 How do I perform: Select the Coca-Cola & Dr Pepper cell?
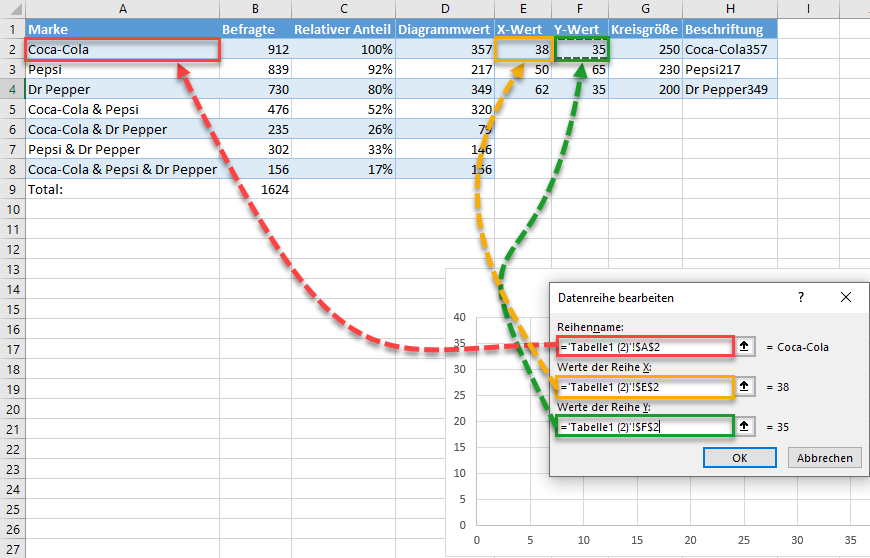(123, 129)
